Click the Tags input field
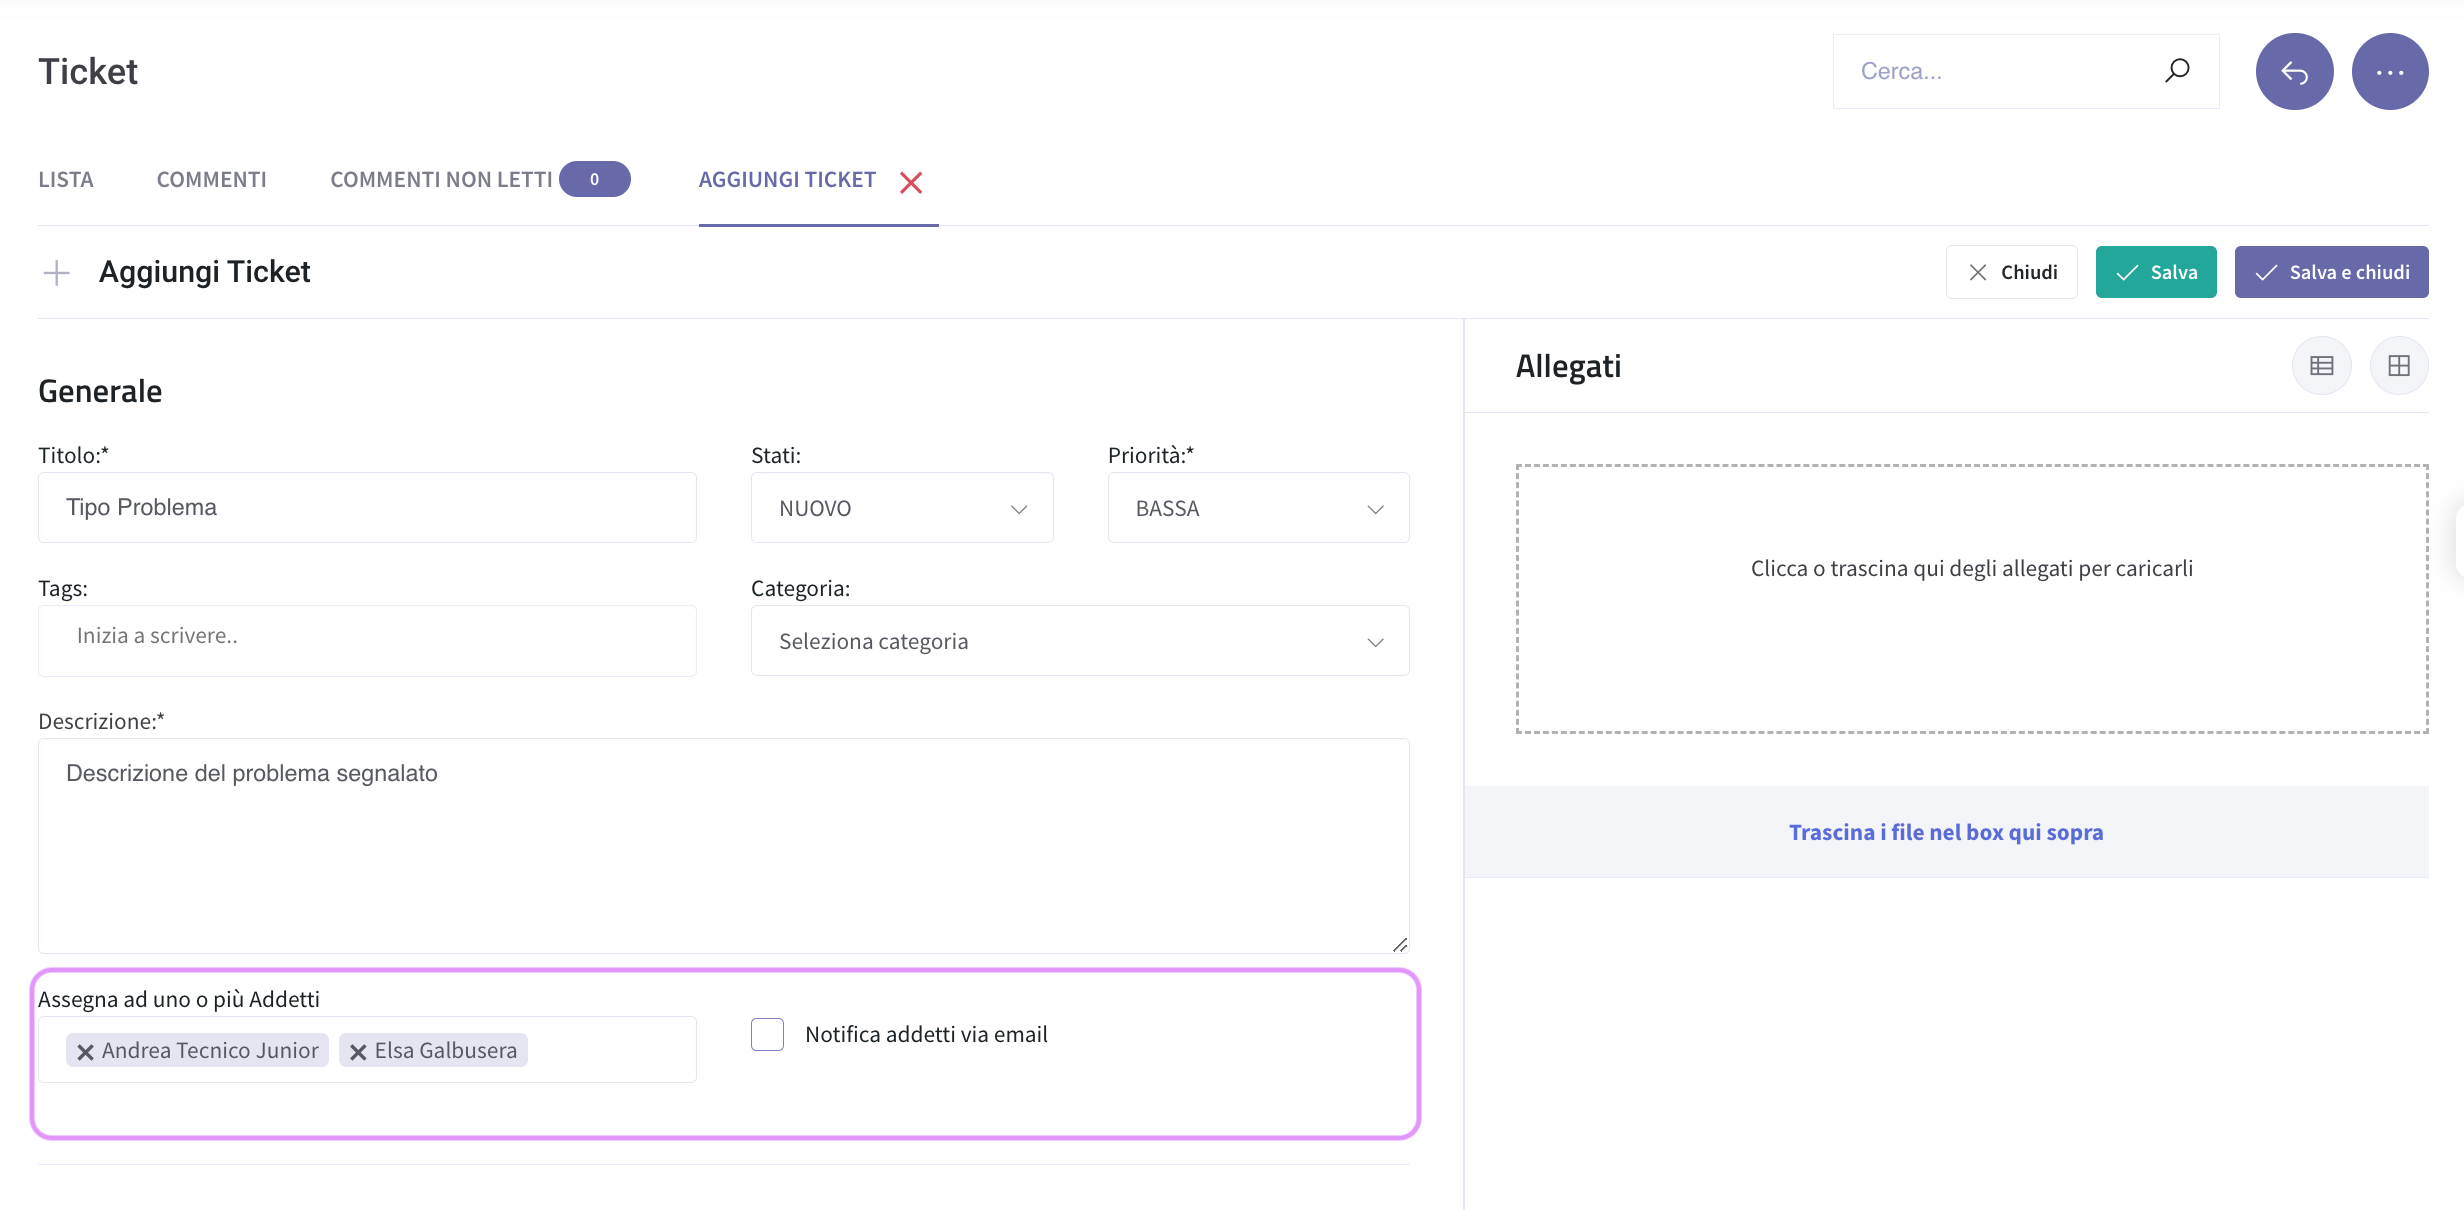This screenshot has width=2464, height=1210. point(367,641)
